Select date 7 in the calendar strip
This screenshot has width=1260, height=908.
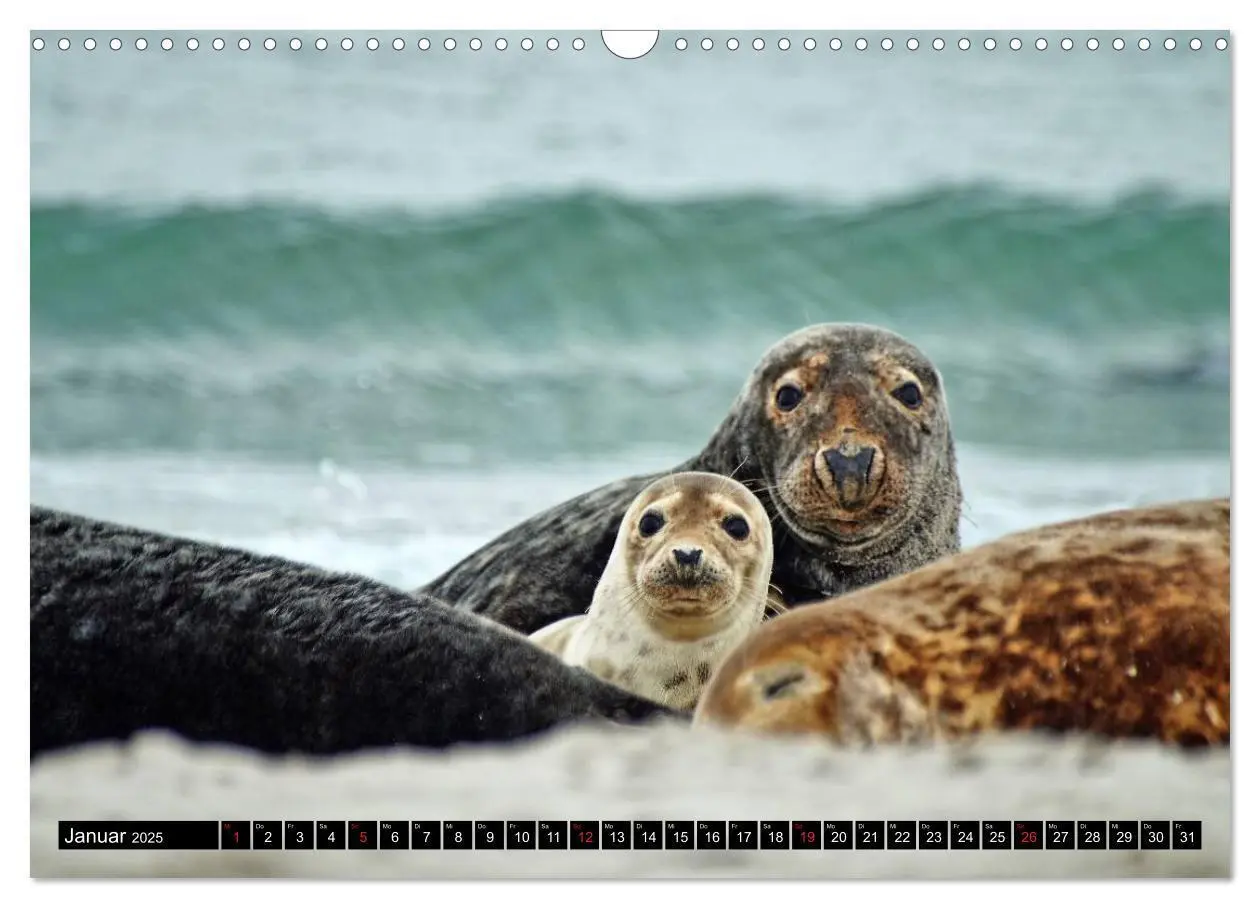[426, 836]
